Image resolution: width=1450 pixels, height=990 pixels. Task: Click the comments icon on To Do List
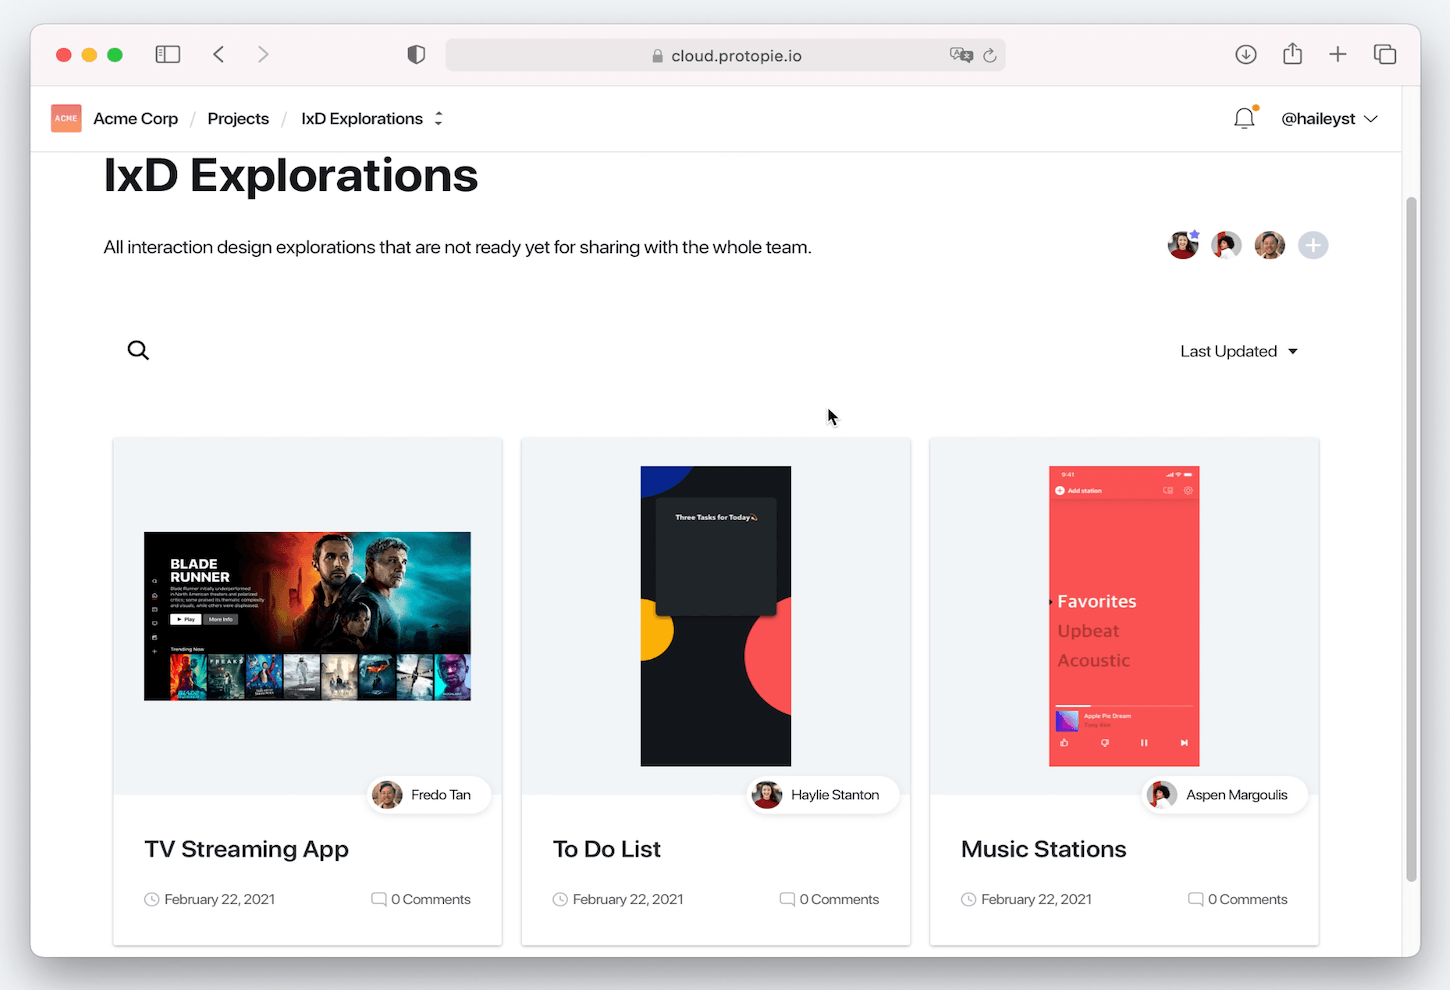787,899
